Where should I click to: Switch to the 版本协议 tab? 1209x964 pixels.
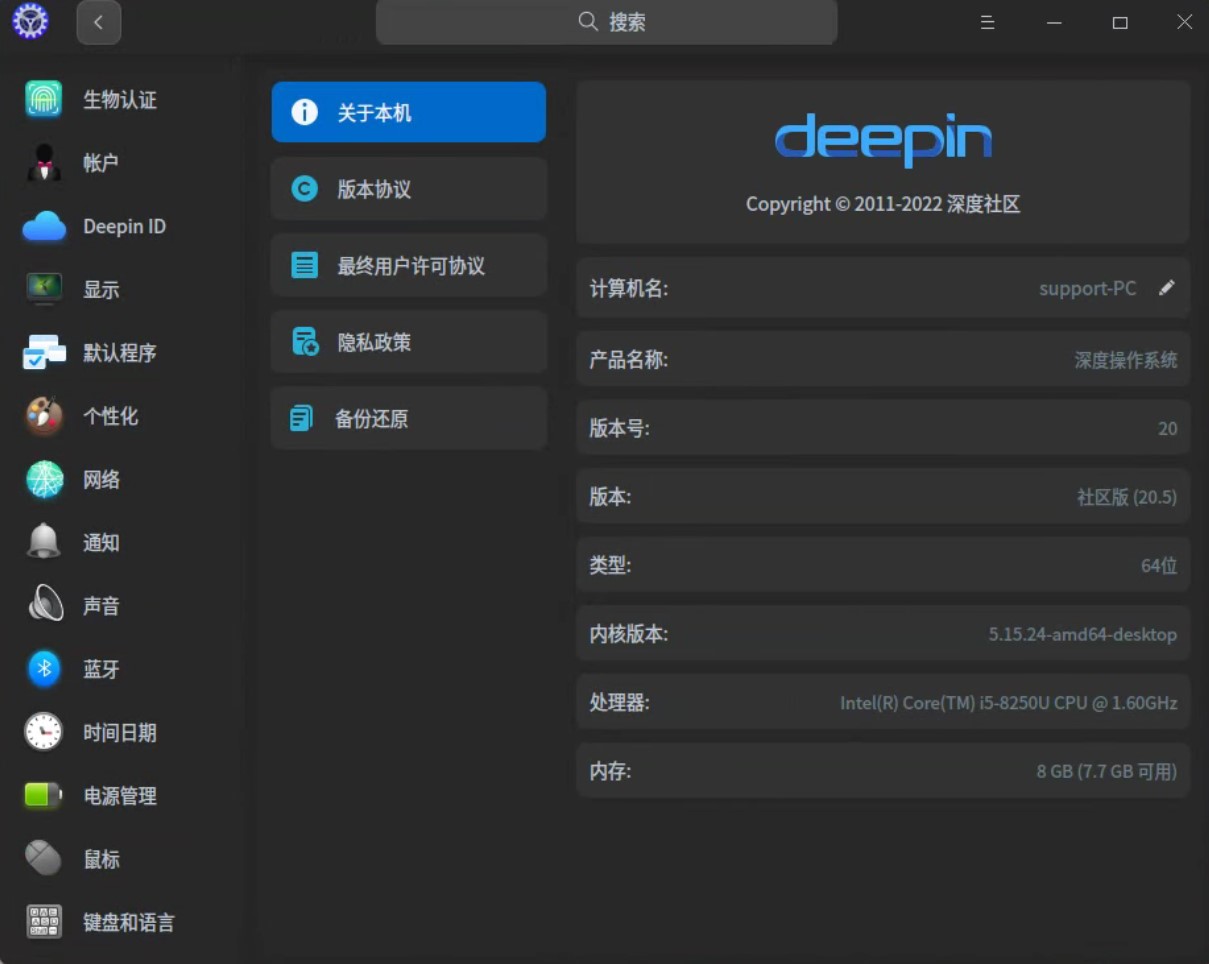tap(408, 189)
